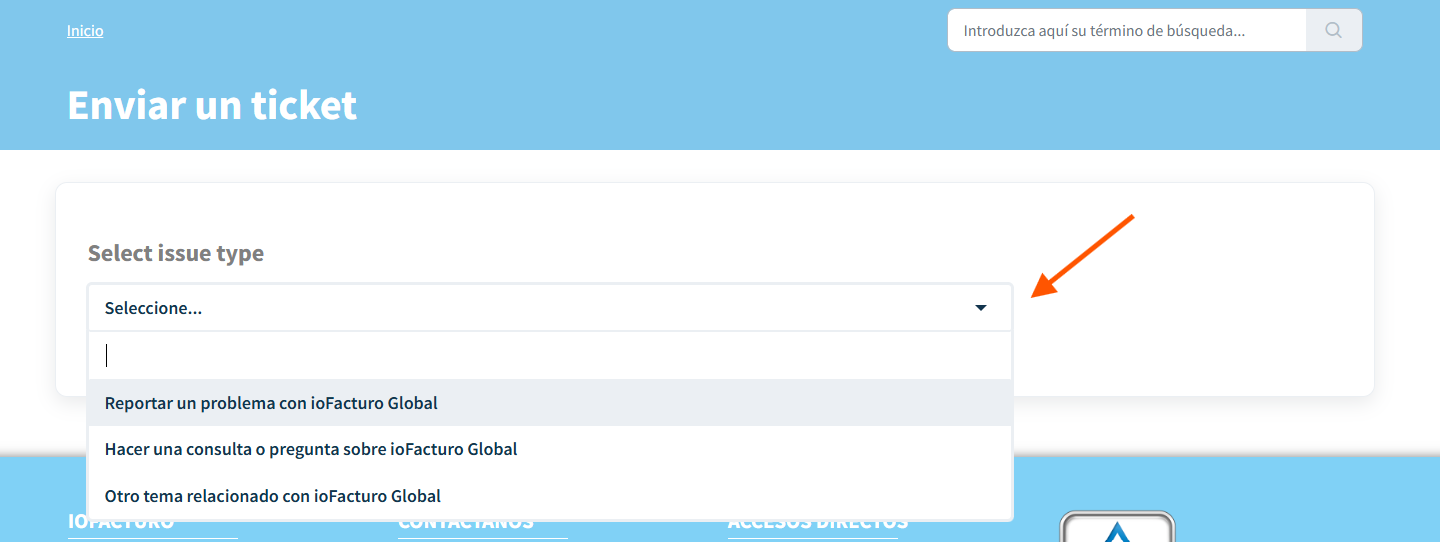
Task: Click the search term input field
Action: 1127,30
